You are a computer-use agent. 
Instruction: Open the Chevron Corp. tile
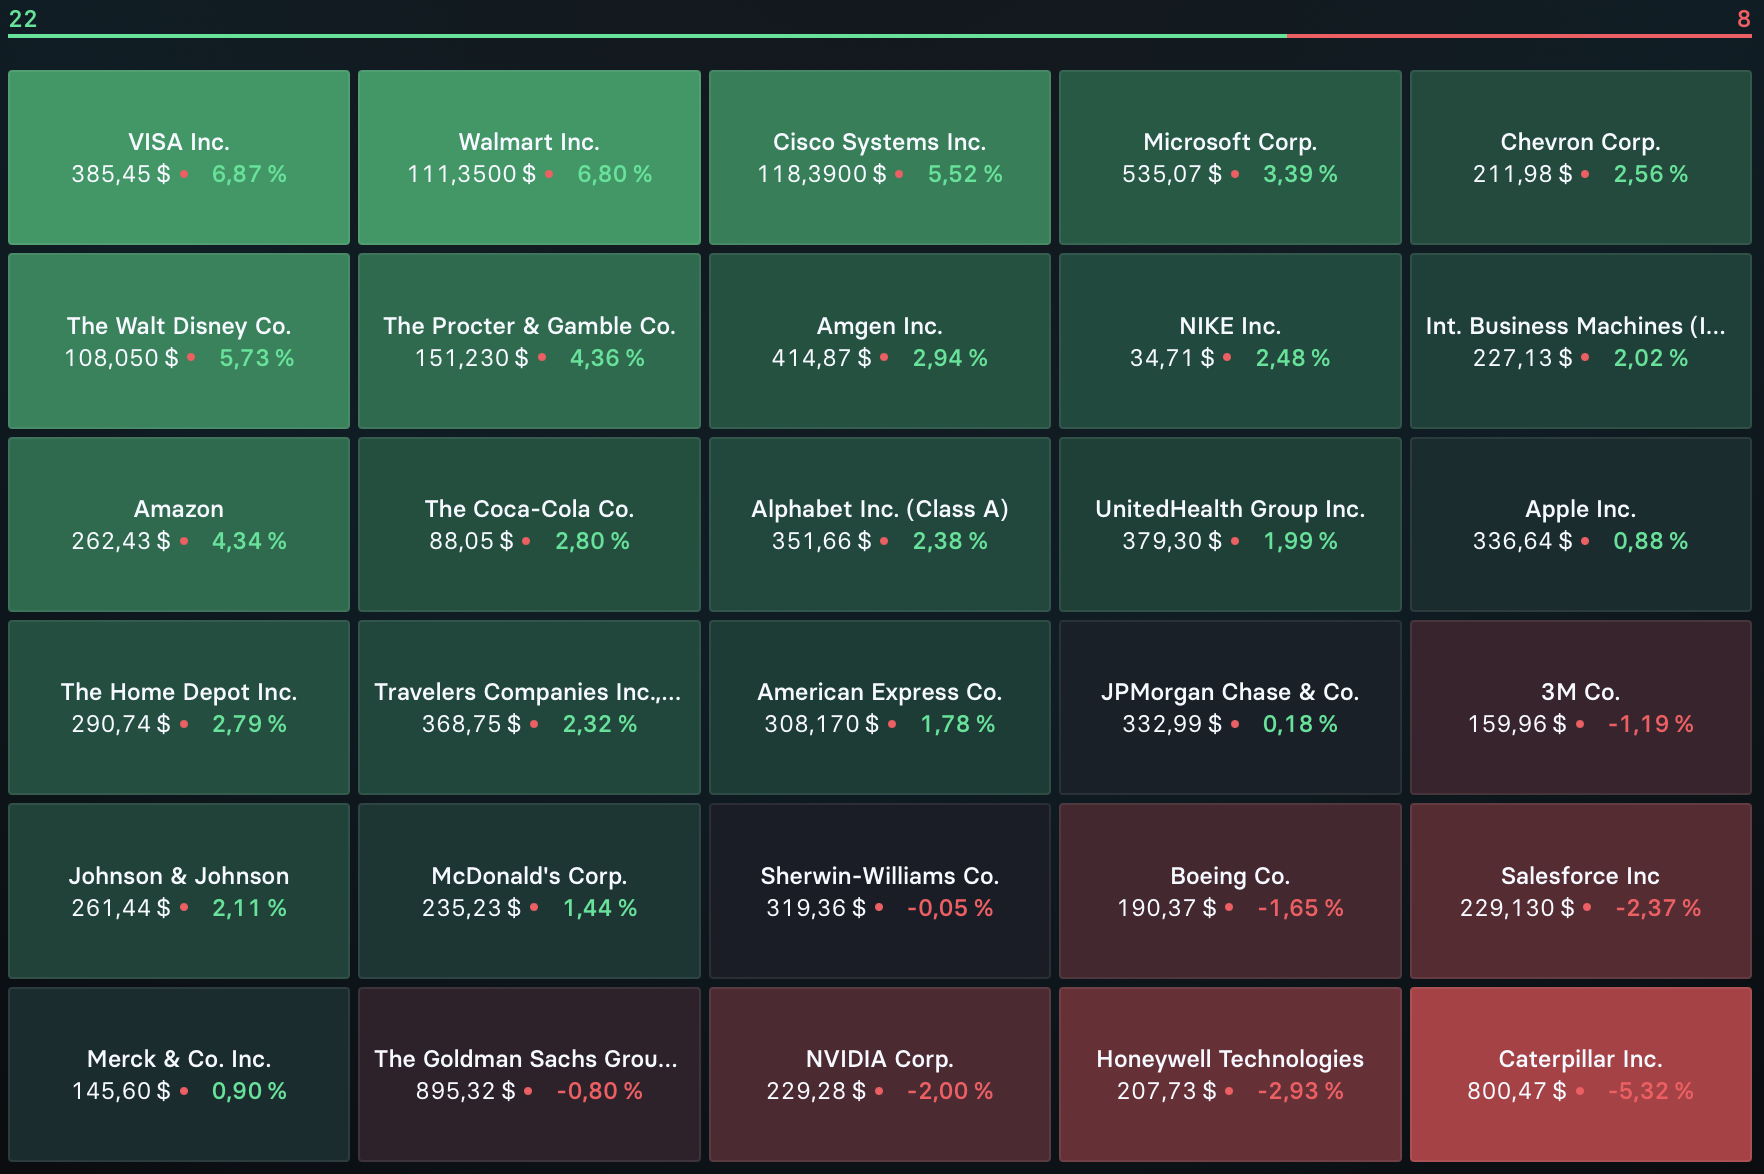point(1581,157)
